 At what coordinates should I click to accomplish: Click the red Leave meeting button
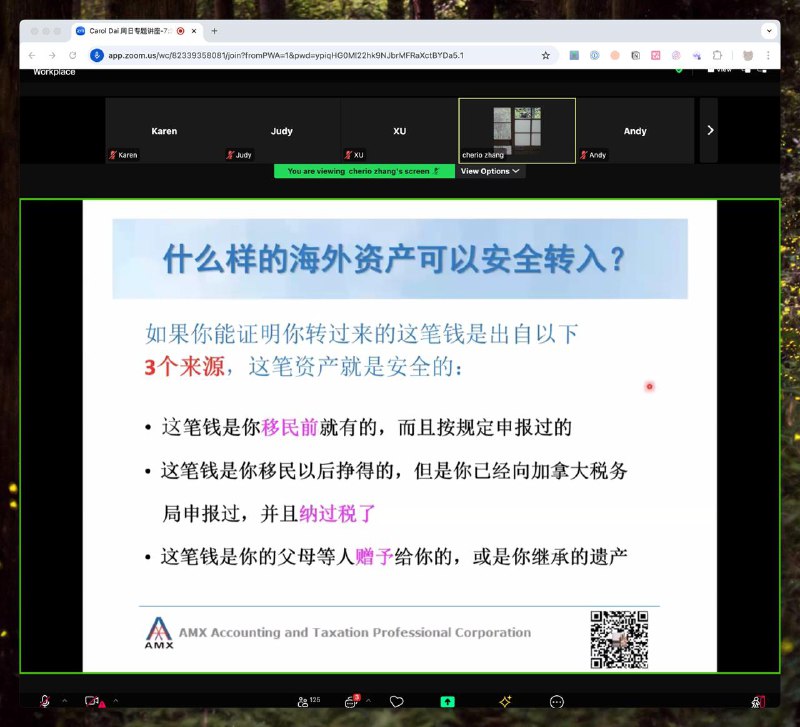[x=757, y=701]
